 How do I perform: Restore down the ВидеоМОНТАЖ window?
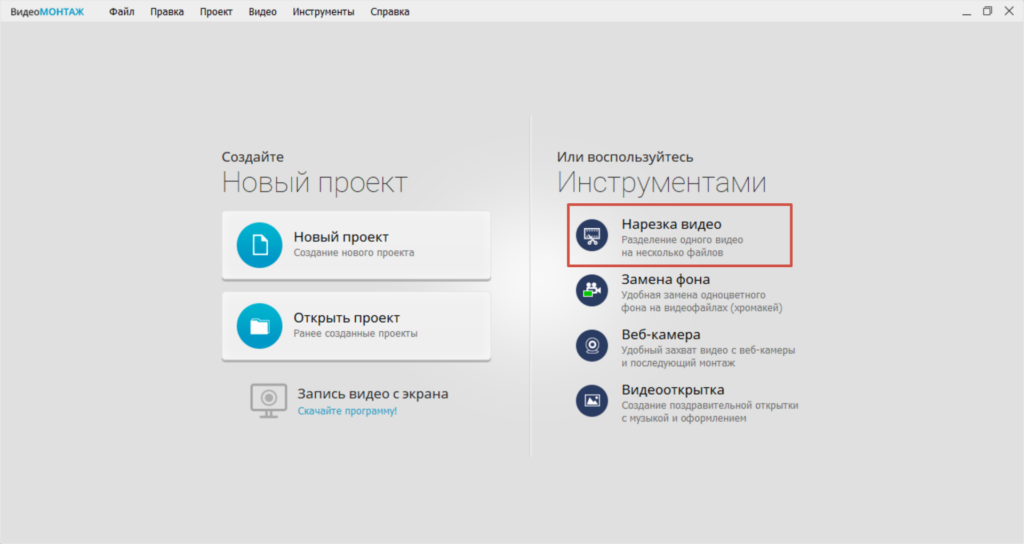pyautogui.click(x=987, y=11)
